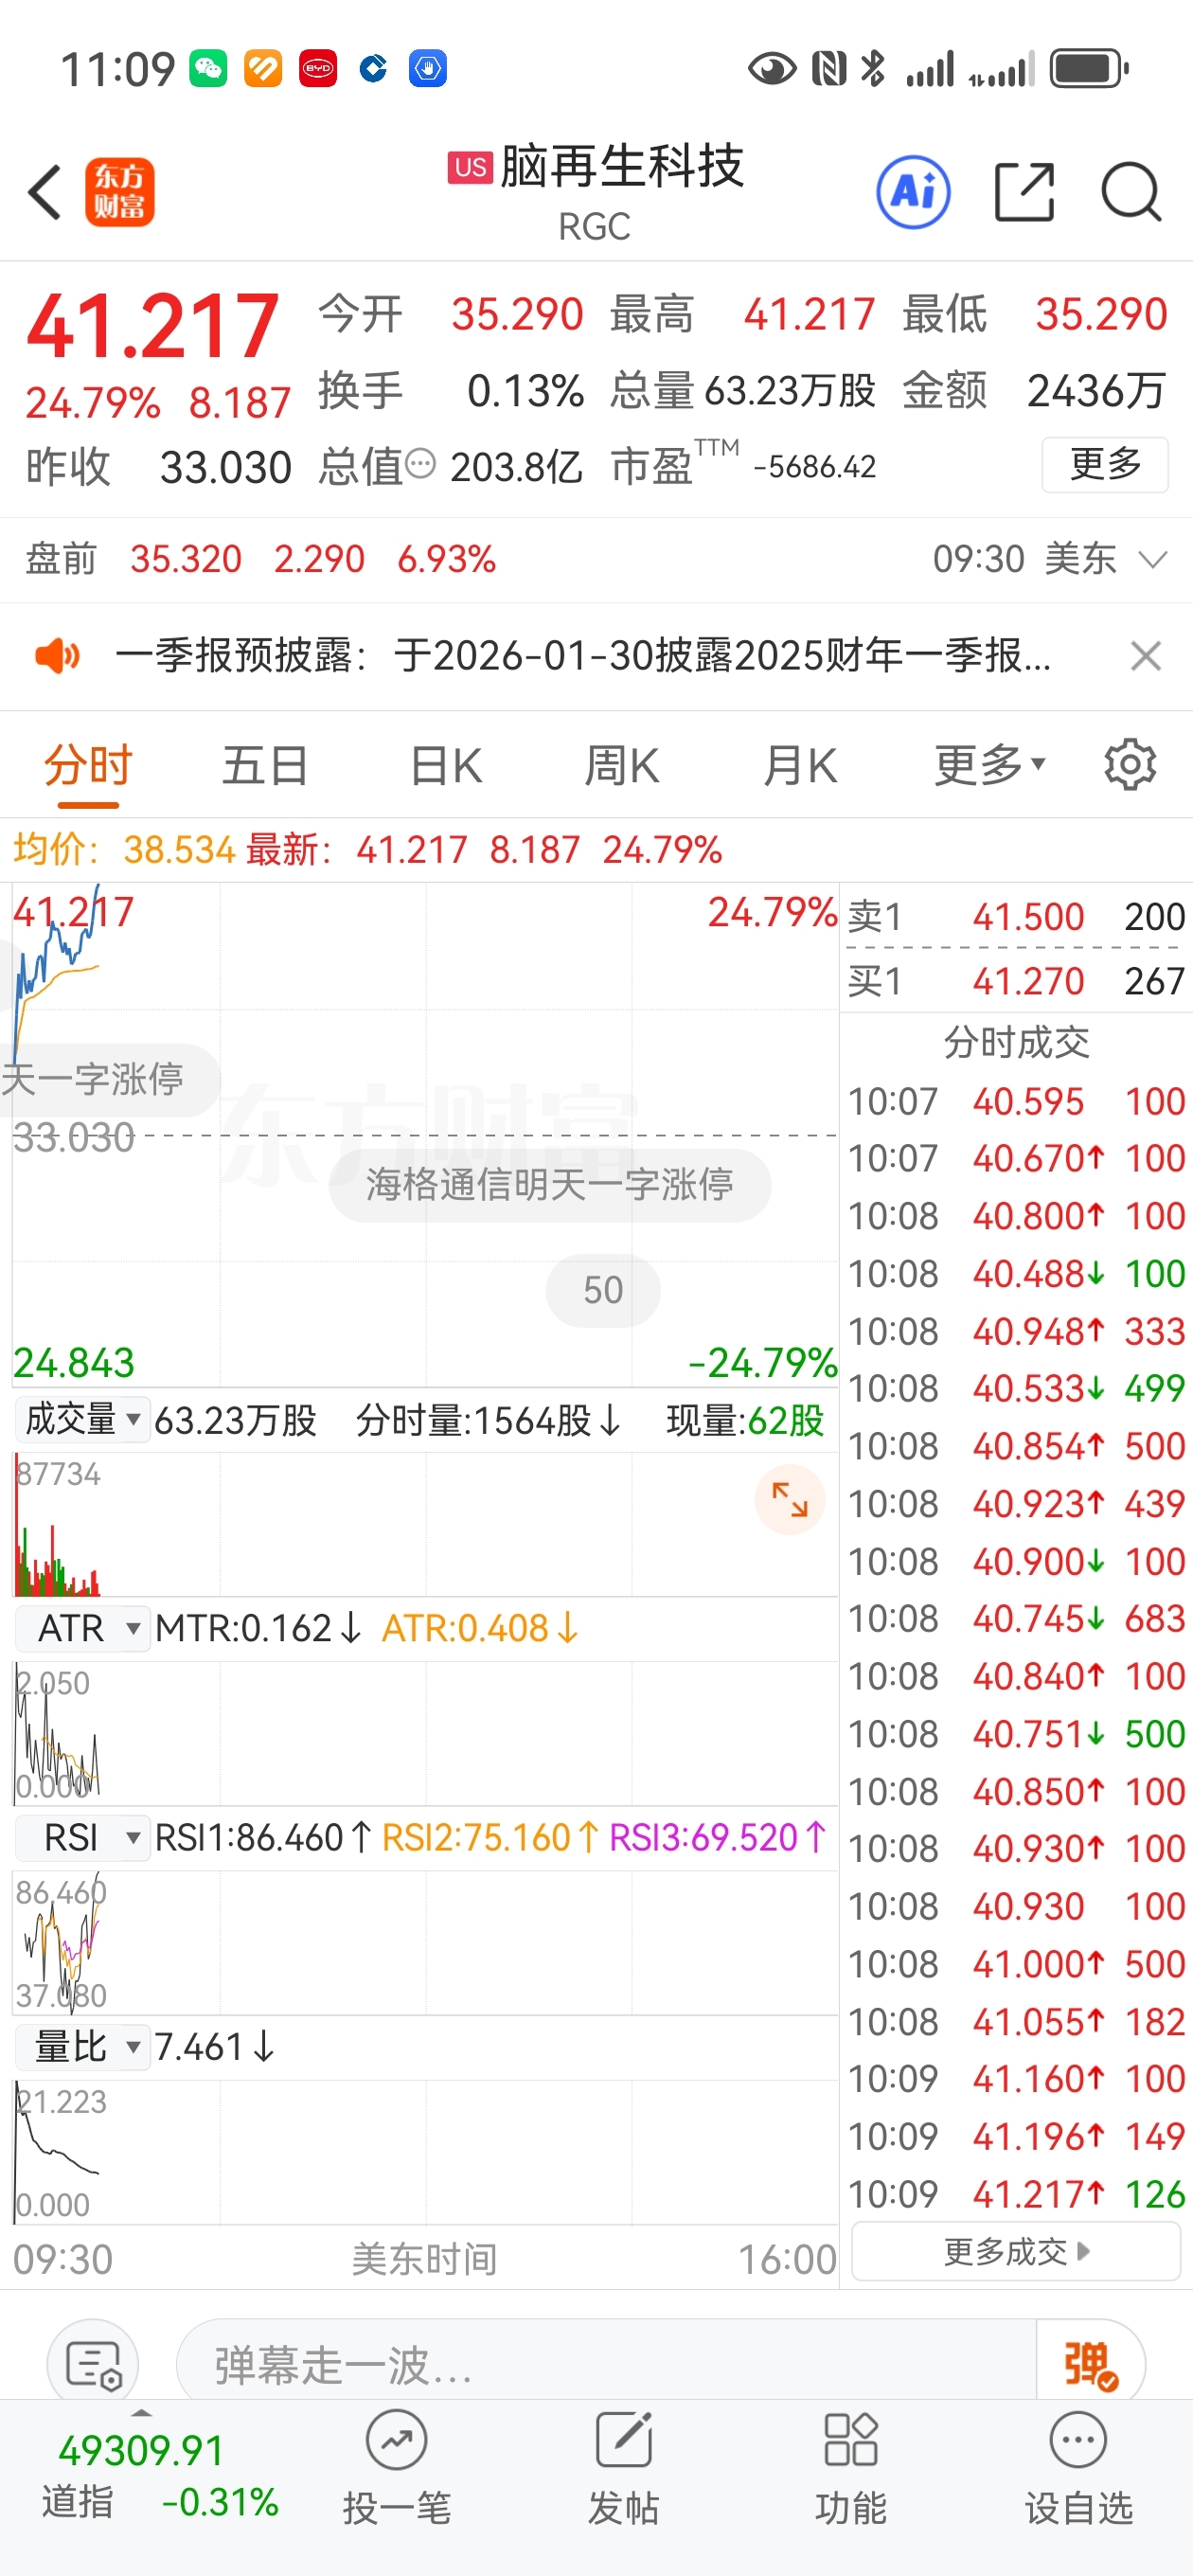Tap the 投一笔 icon
This screenshot has width=1193, height=2576.
point(397,2466)
